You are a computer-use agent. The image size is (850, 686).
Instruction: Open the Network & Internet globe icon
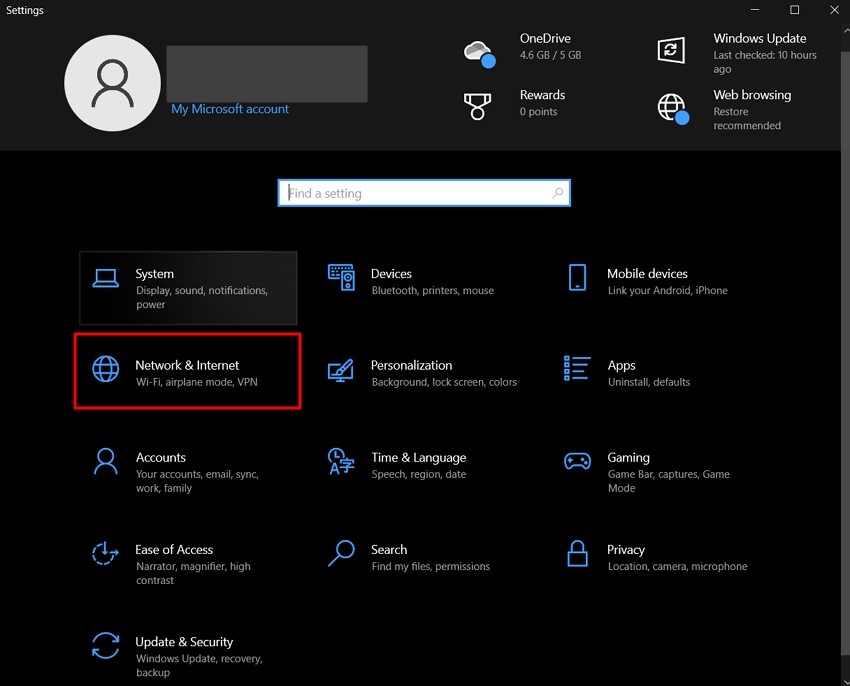click(105, 369)
